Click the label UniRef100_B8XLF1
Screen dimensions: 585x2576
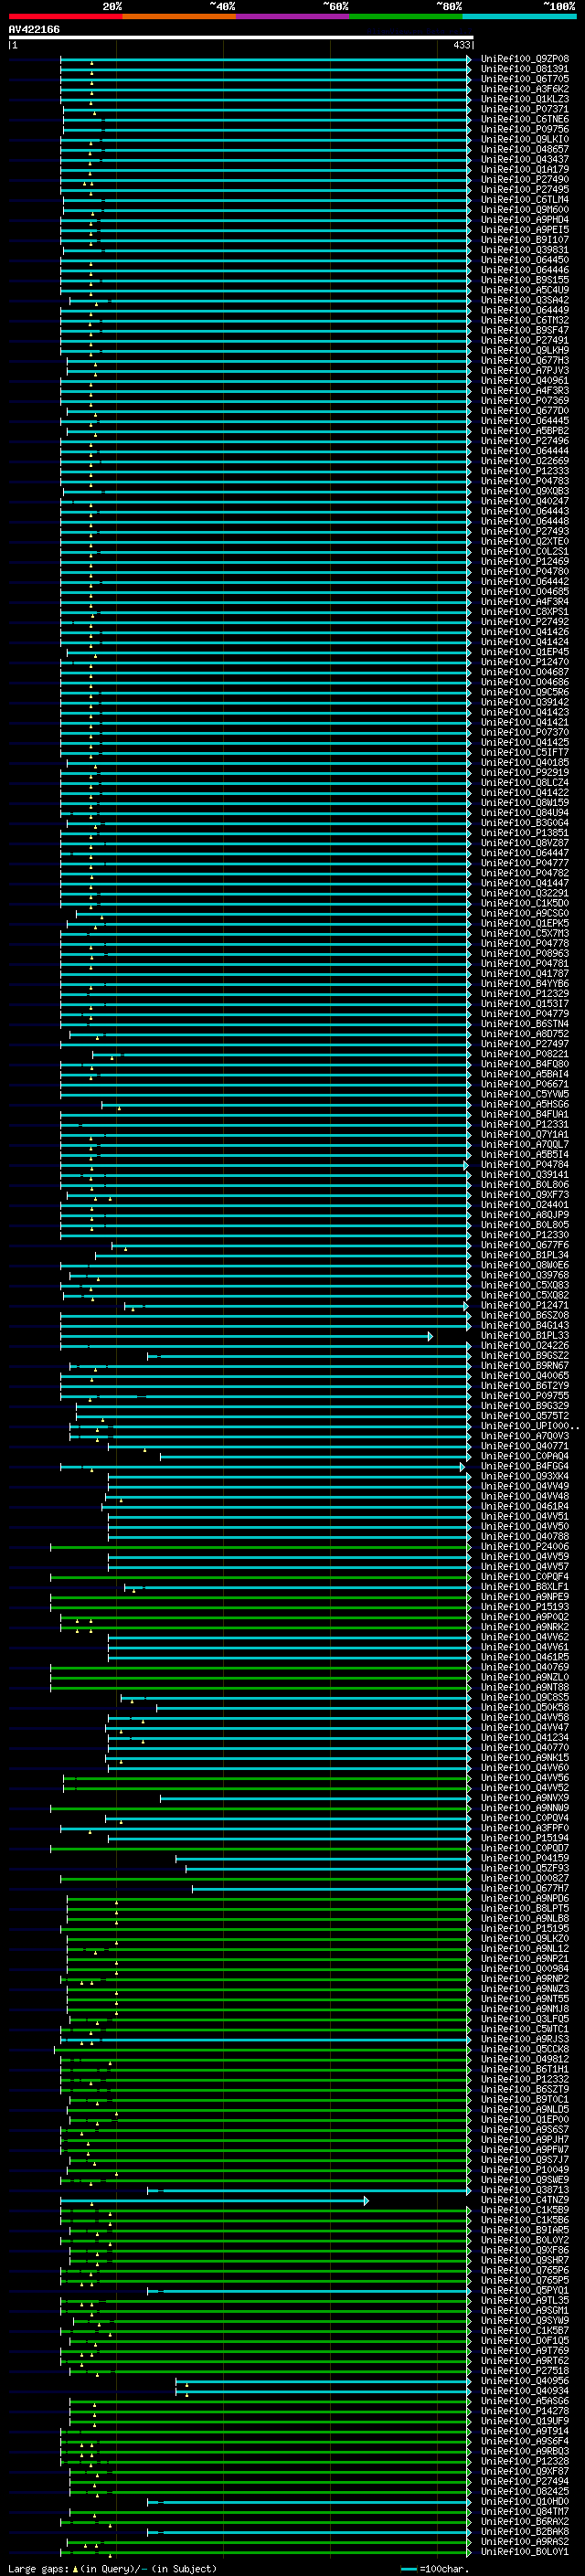pos(525,1587)
